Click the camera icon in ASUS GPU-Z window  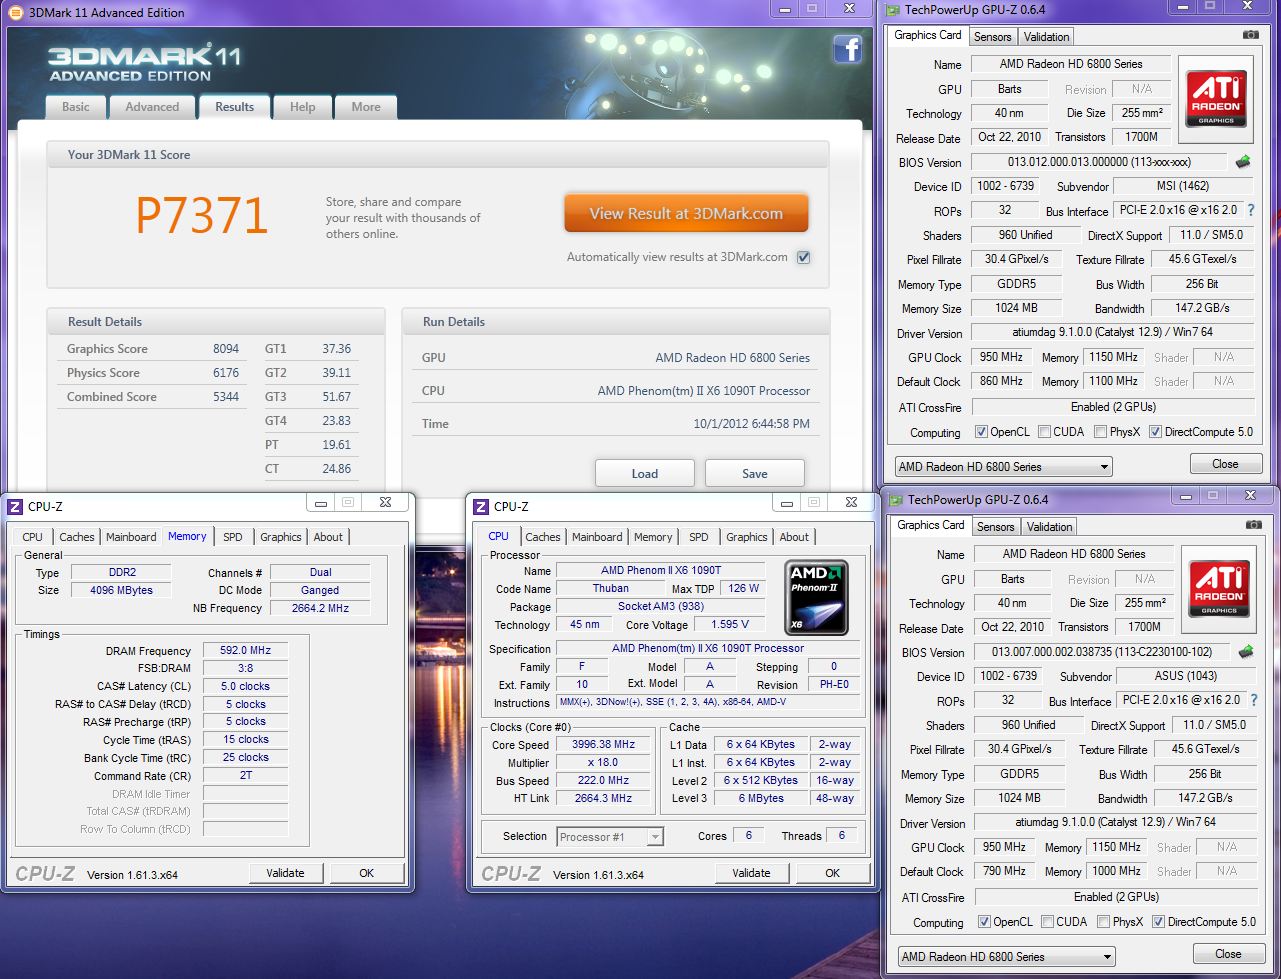[x=1252, y=525]
